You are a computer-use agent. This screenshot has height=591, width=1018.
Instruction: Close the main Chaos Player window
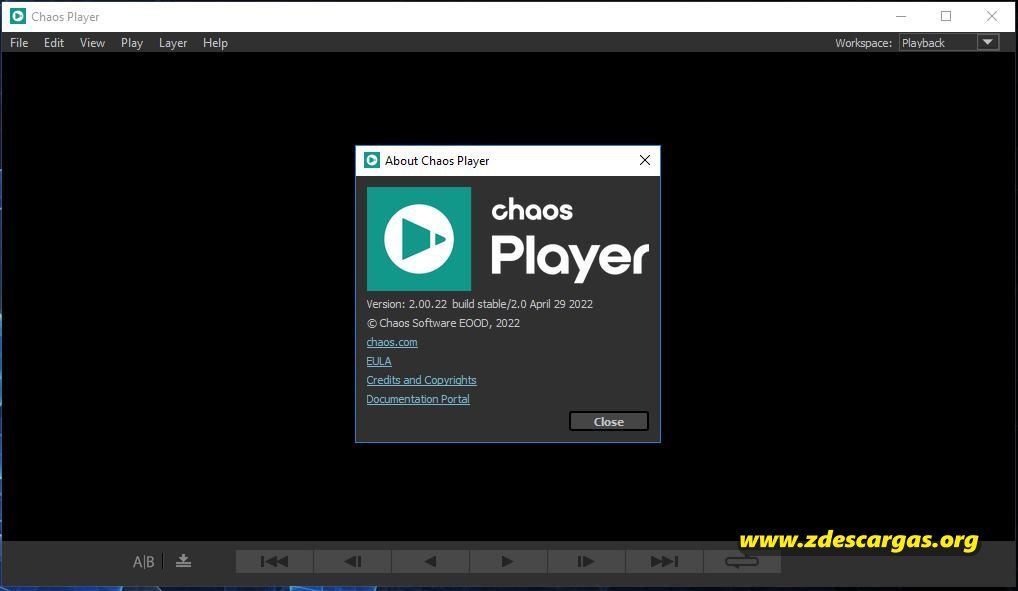pyautogui.click(x=991, y=16)
